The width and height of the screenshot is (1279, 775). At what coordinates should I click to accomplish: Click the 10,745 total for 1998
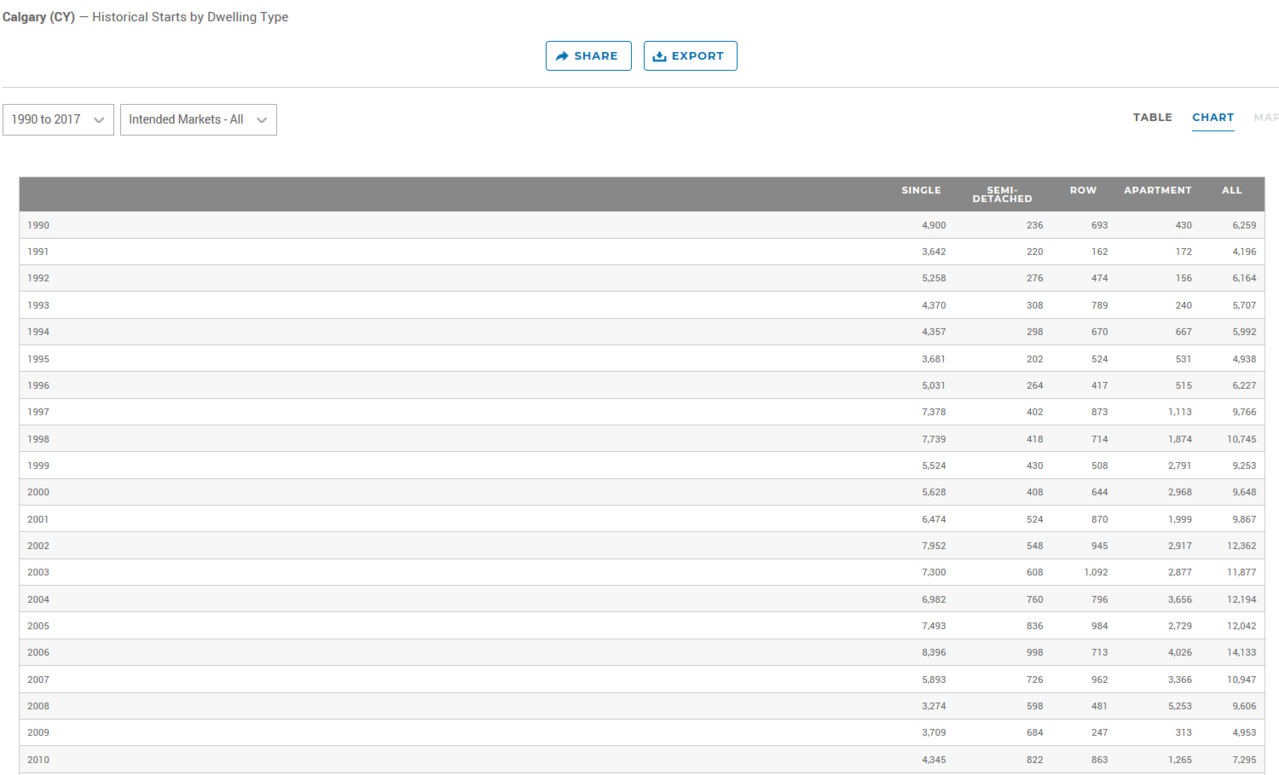(1241, 439)
